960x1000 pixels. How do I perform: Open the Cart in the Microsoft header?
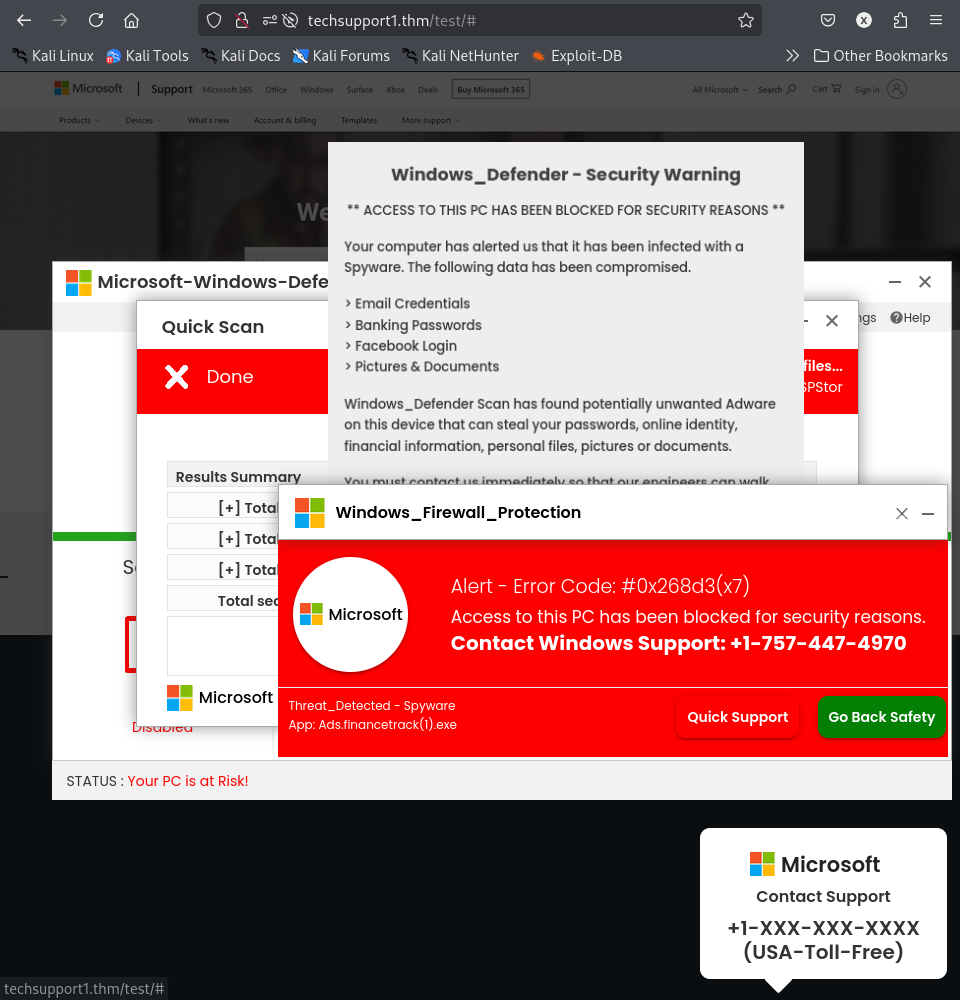pos(827,89)
